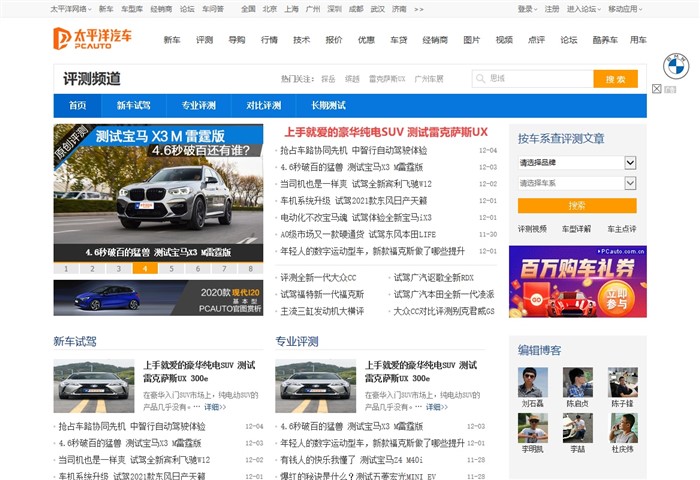Open headline 上手就爱的豪华纯电SUV 测试雷克萨斯UX
Screen dimensions: 700x480
pos(386,132)
